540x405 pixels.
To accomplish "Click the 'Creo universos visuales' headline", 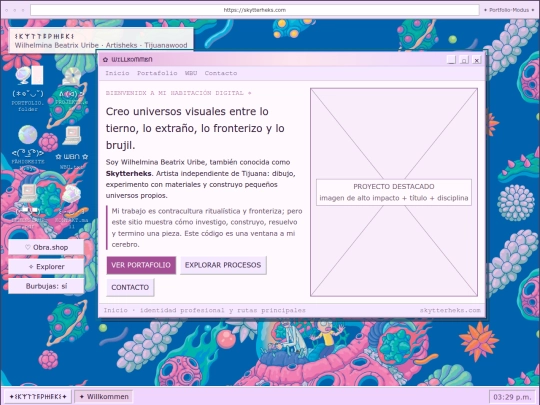I will pyautogui.click(x=195, y=128).
